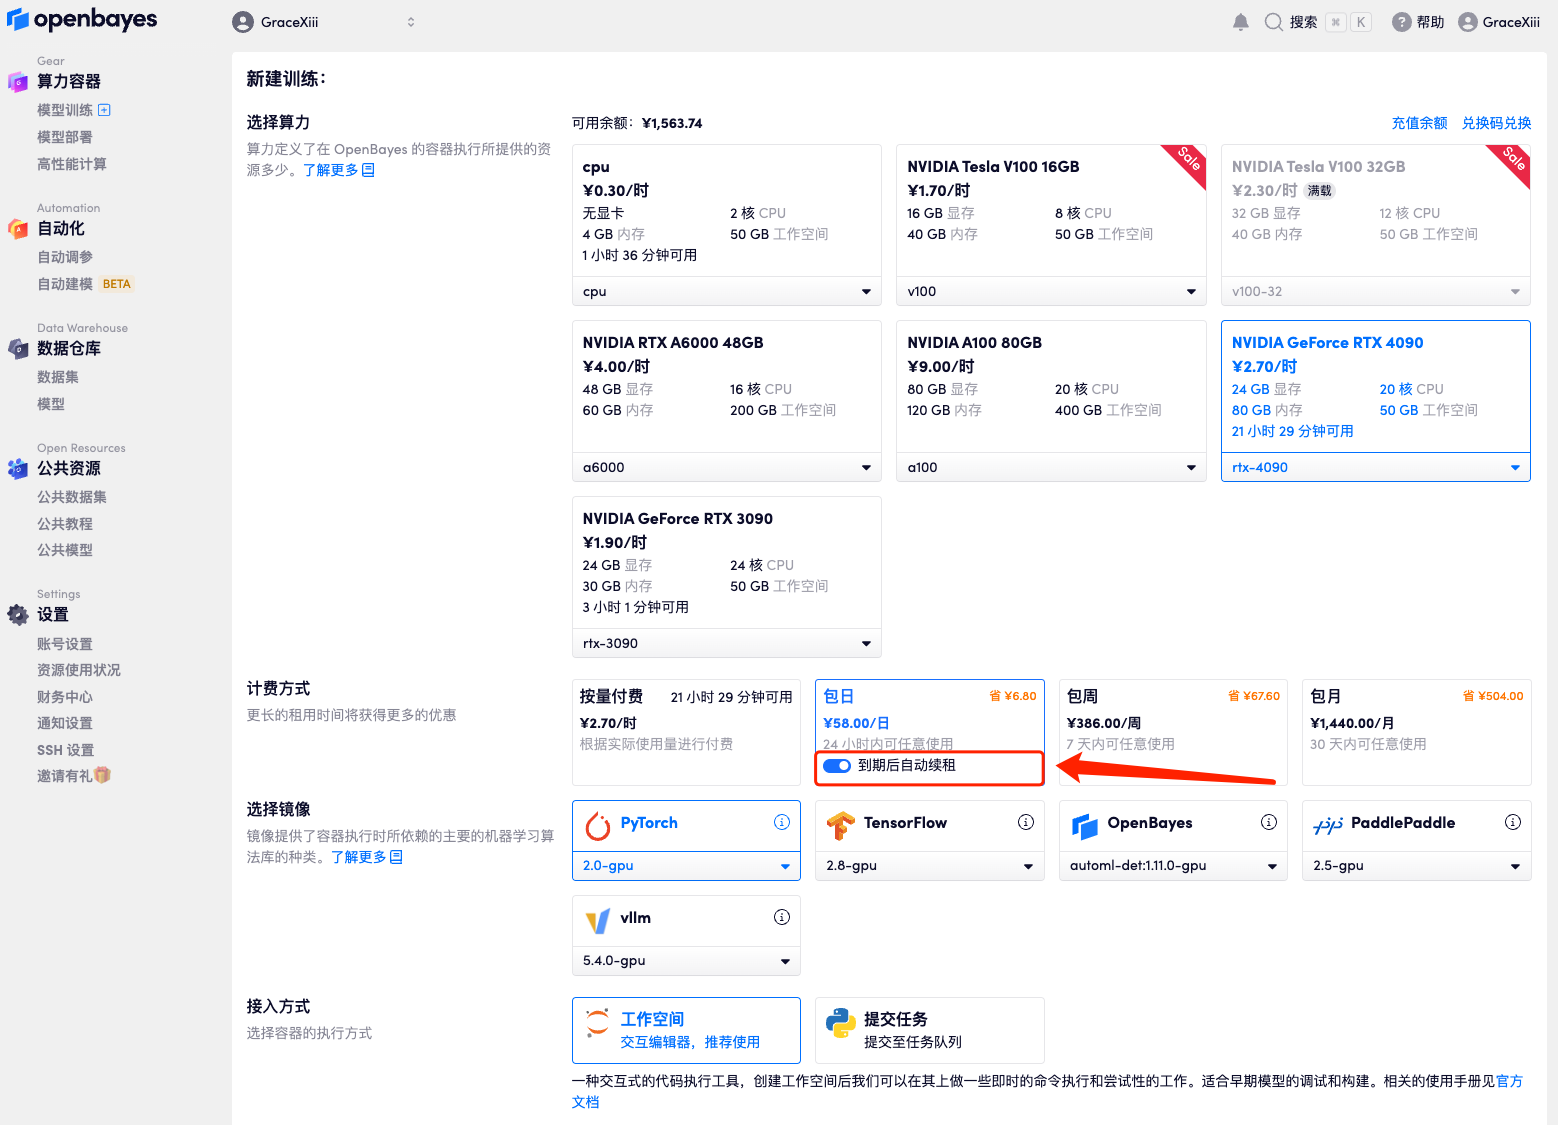Image resolution: width=1558 pixels, height=1125 pixels.
Task: Select the 提交任务 access method
Action: coord(929,1030)
